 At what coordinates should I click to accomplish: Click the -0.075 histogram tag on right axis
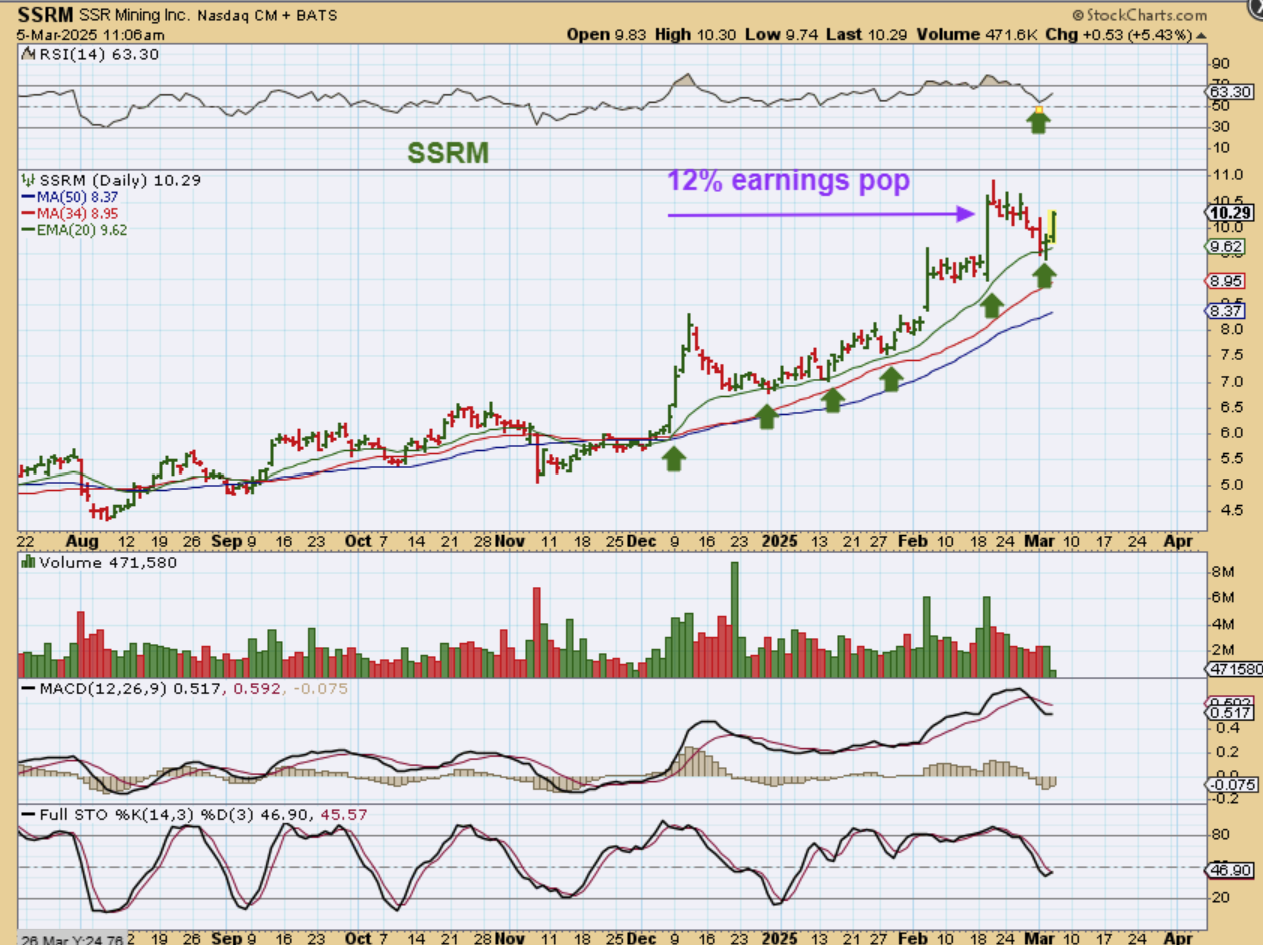1230,784
